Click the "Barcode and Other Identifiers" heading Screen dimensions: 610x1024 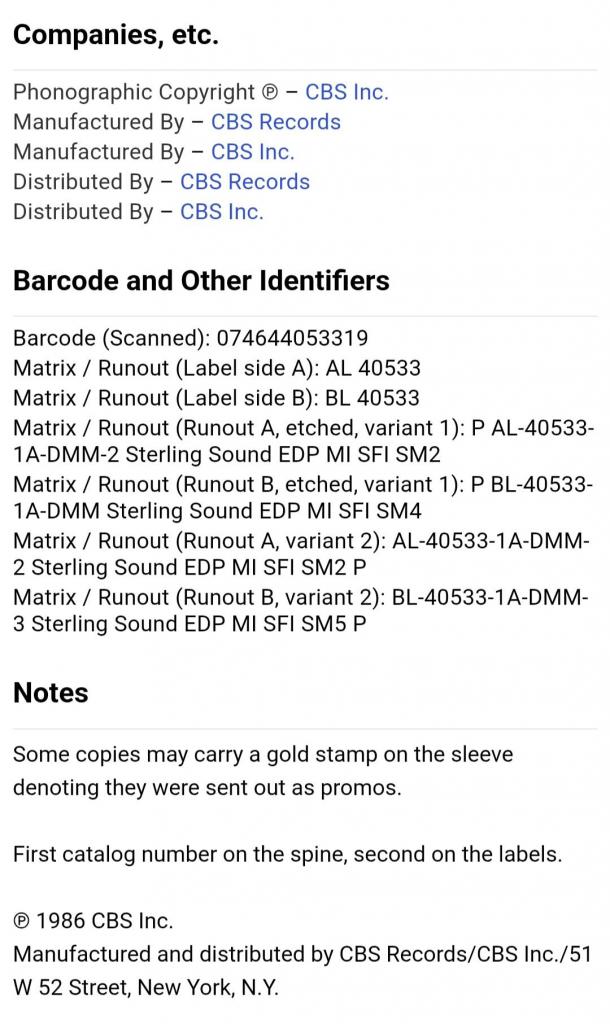pos(201,281)
